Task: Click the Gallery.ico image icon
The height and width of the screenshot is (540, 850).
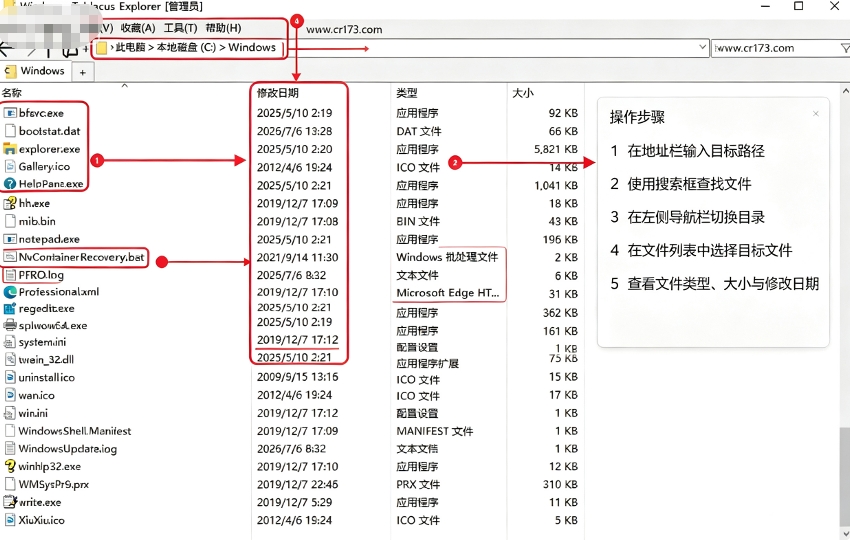Action: 10,166
